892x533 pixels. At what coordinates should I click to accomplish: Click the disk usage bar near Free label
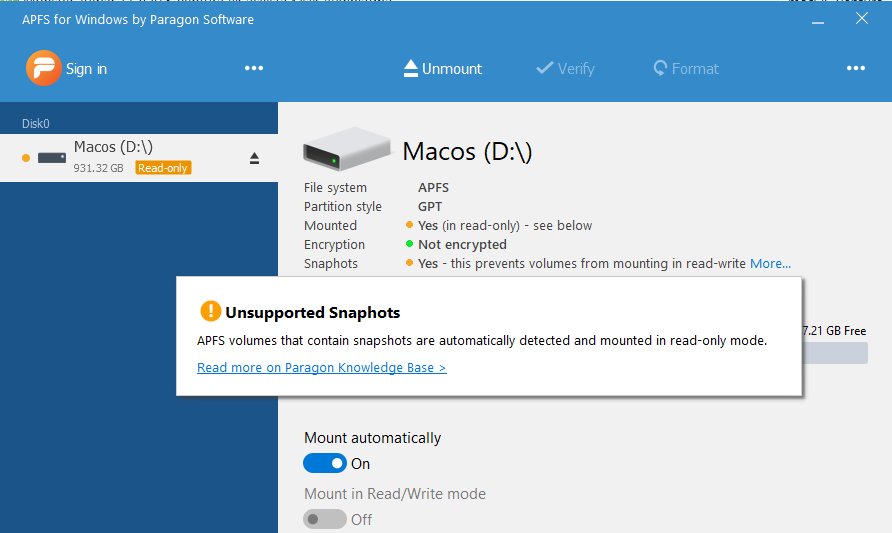pos(835,353)
